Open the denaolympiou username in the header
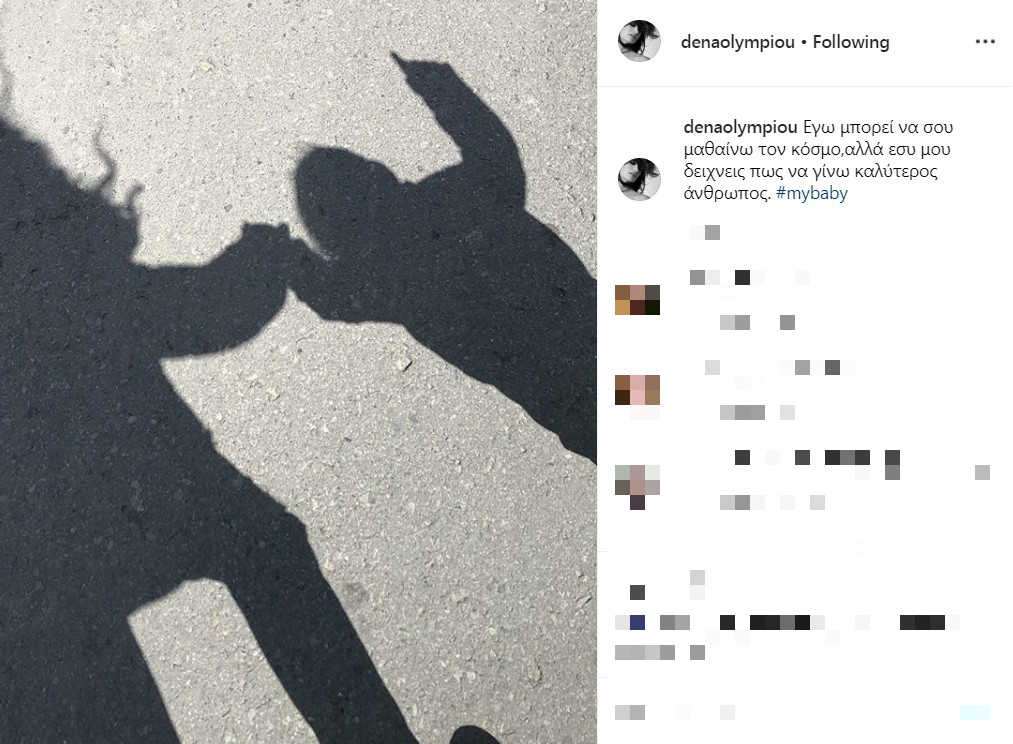 pos(738,42)
